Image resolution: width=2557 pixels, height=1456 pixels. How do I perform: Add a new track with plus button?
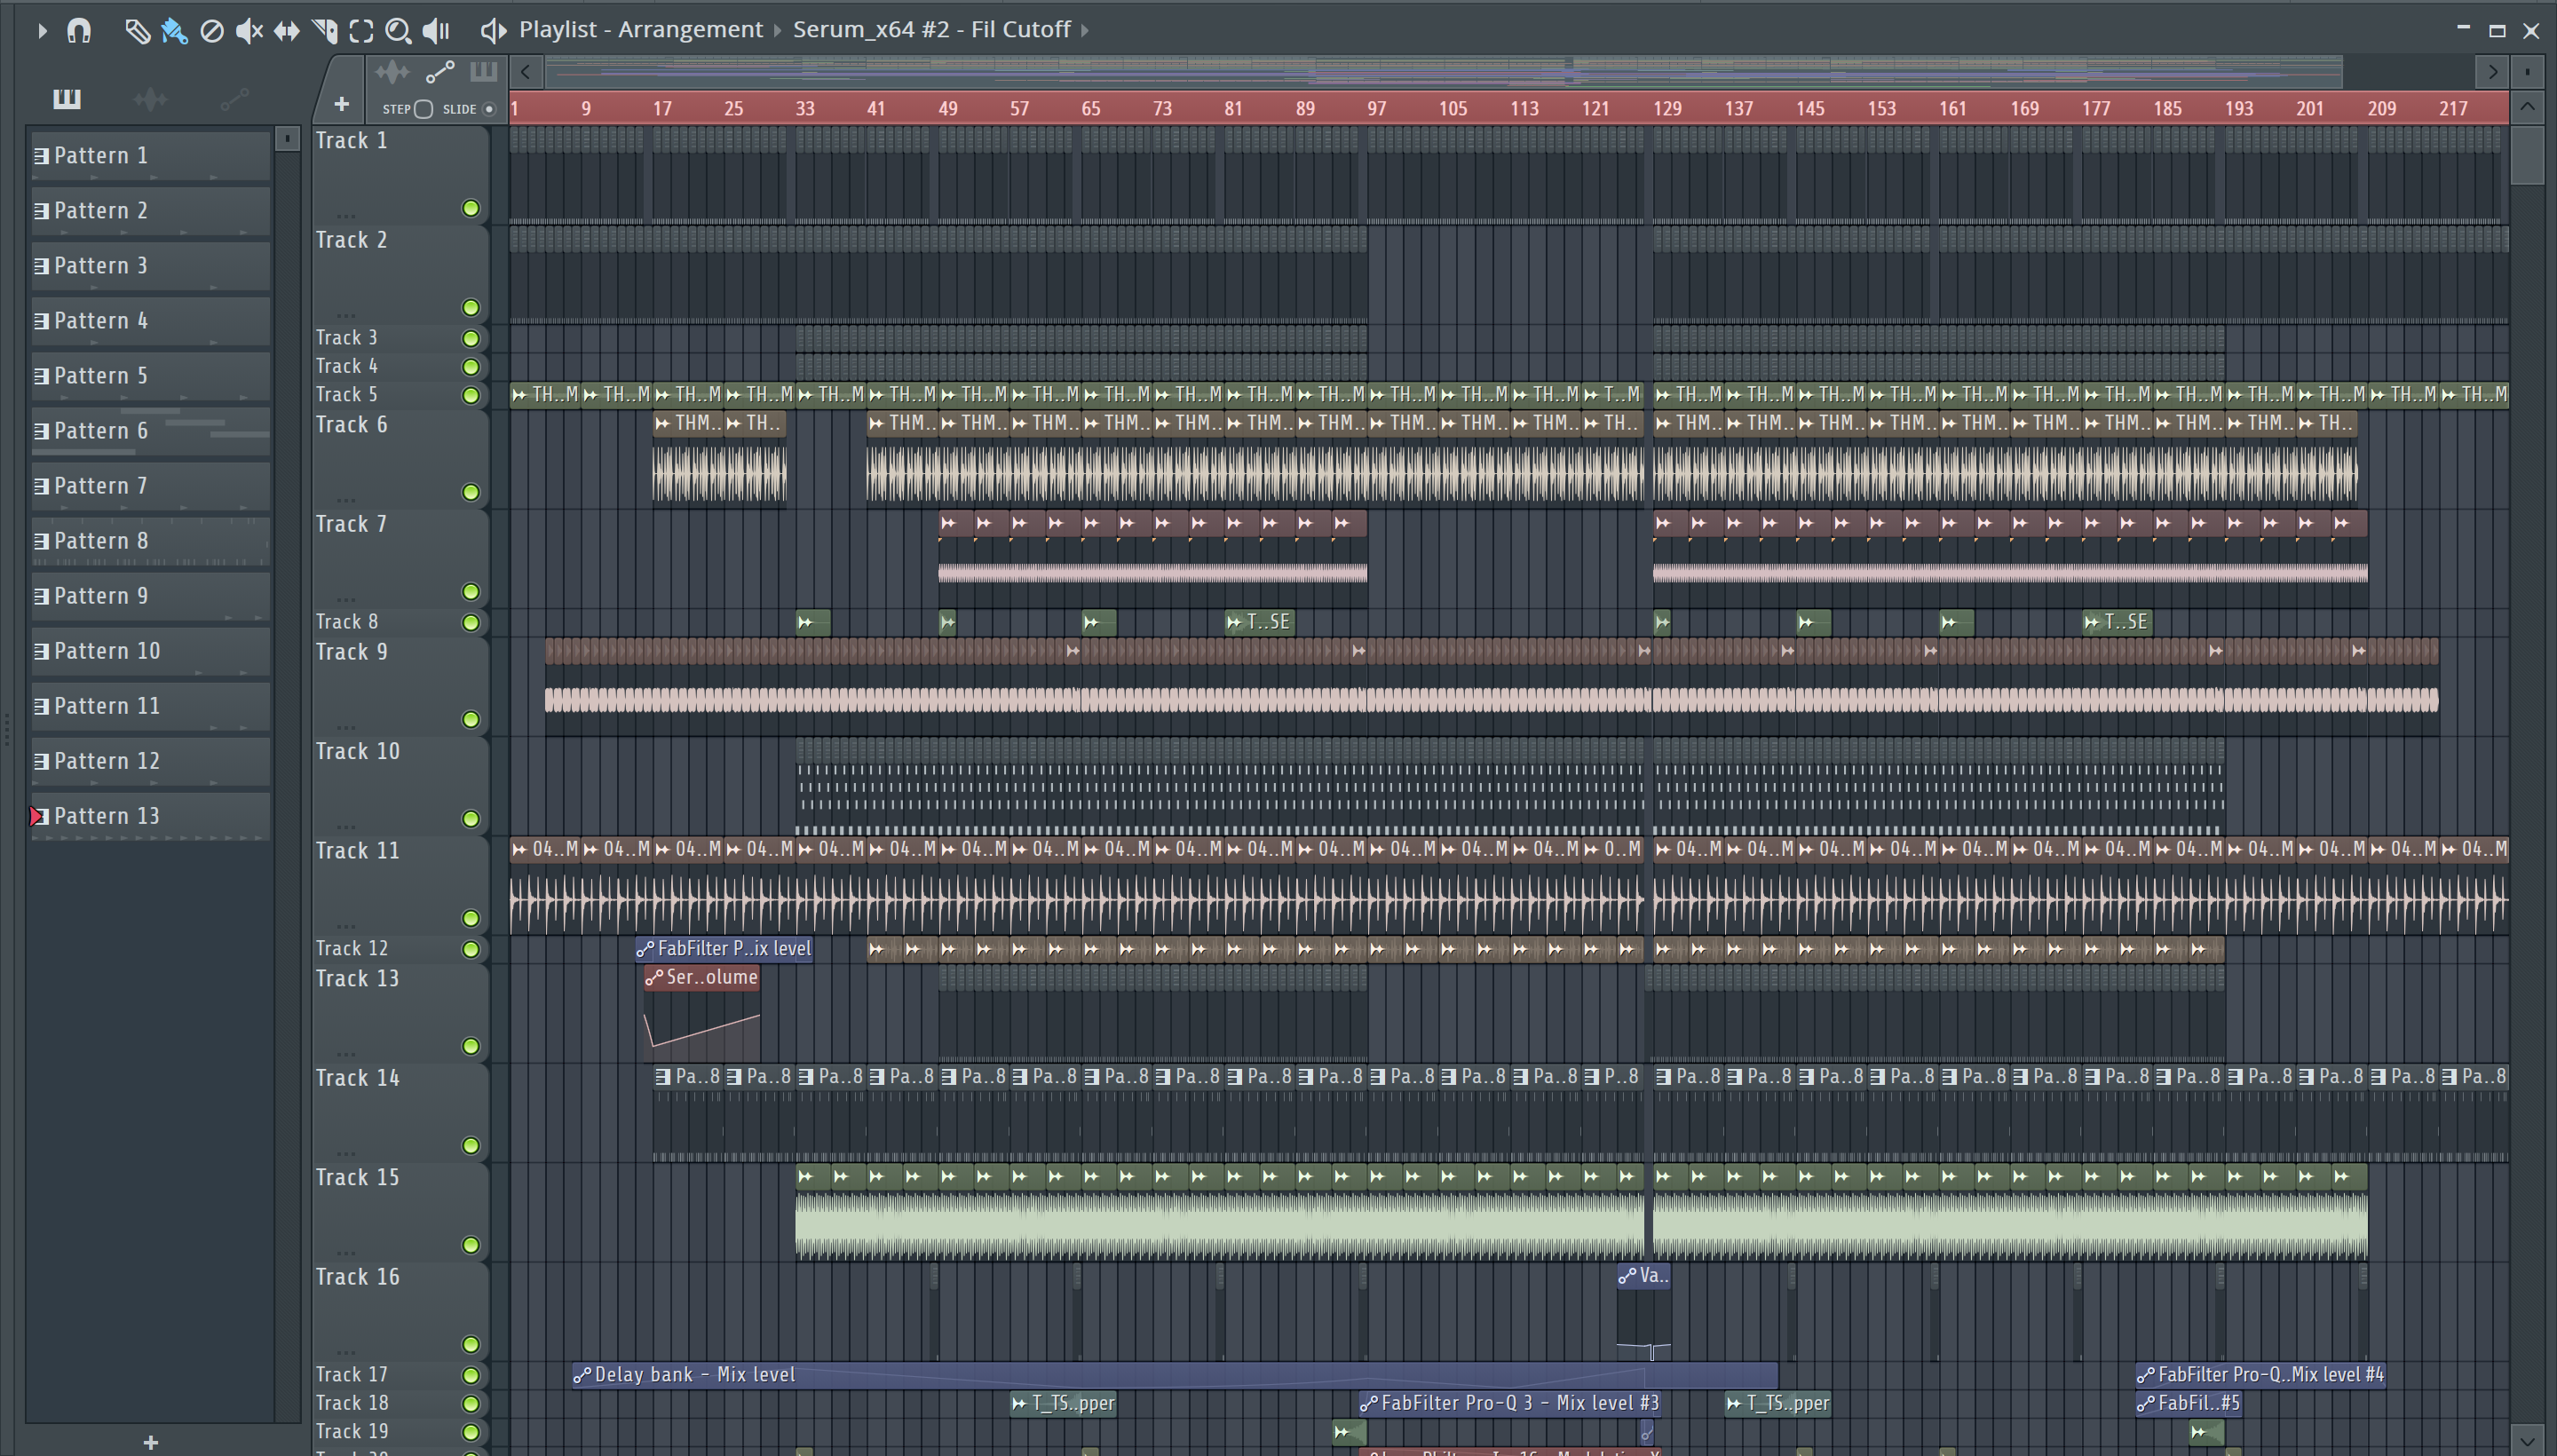(x=341, y=104)
